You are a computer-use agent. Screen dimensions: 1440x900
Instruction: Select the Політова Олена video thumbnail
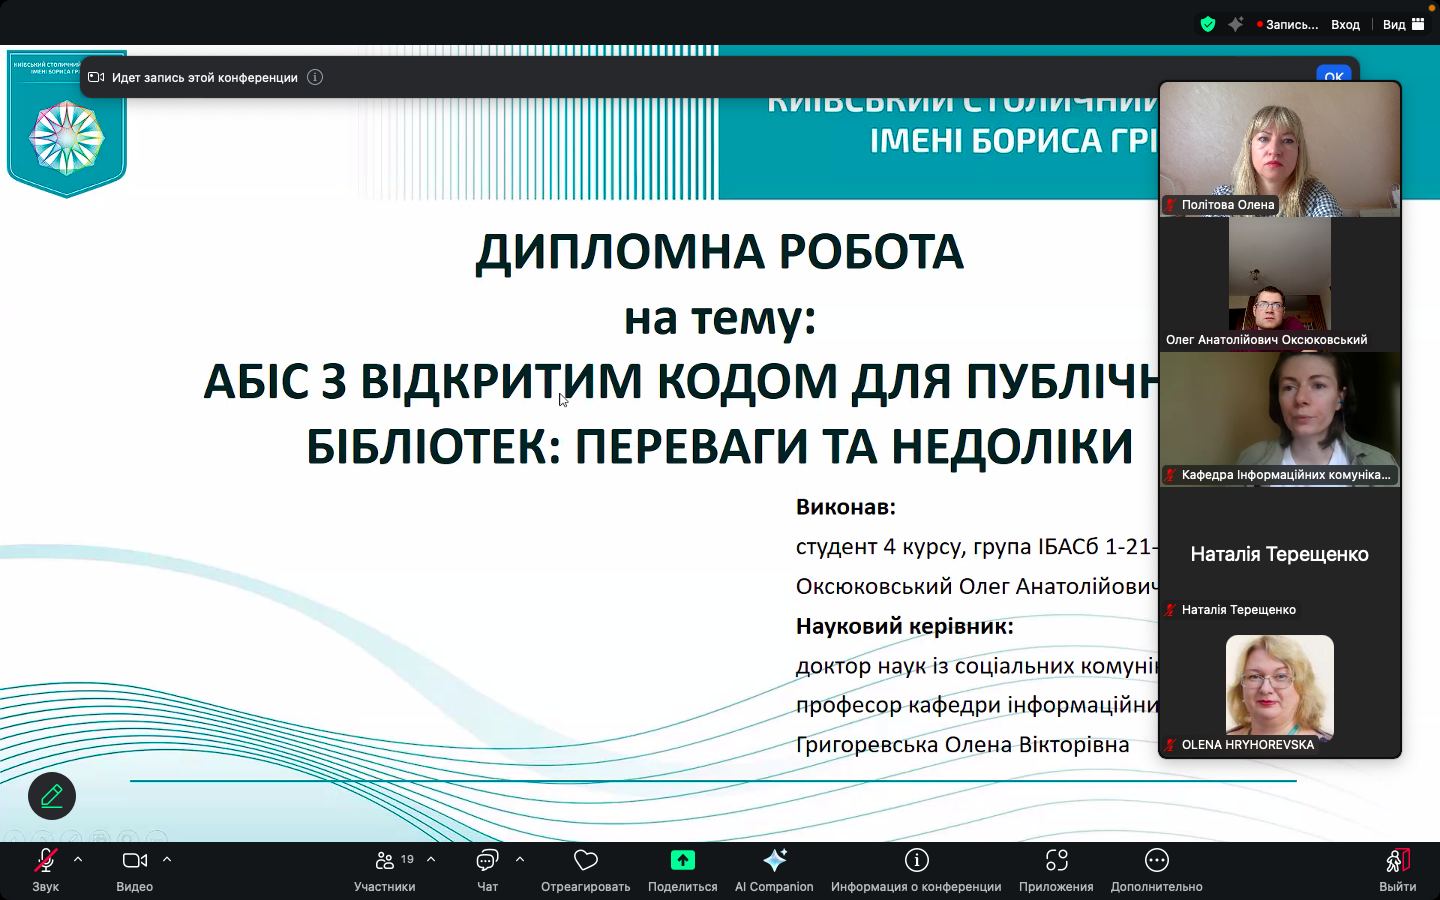(x=1279, y=150)
